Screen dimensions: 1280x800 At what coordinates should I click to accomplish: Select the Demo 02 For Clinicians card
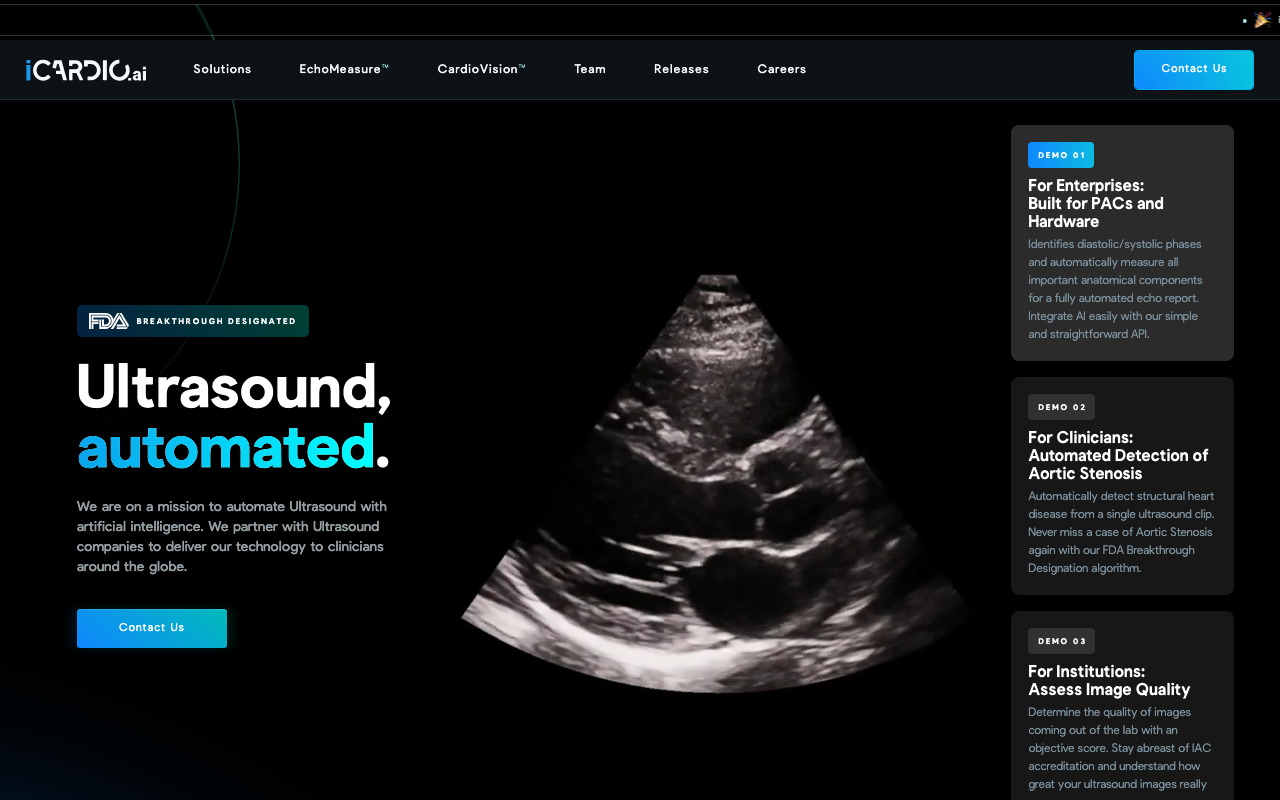pyautogui.click(x=1122, y=486)
